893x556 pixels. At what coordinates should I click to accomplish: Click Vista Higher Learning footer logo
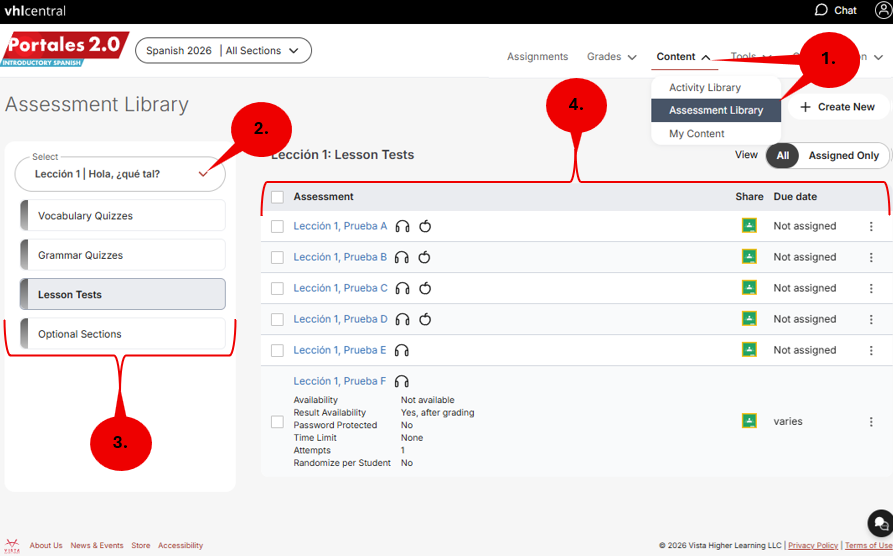(12, 546)
